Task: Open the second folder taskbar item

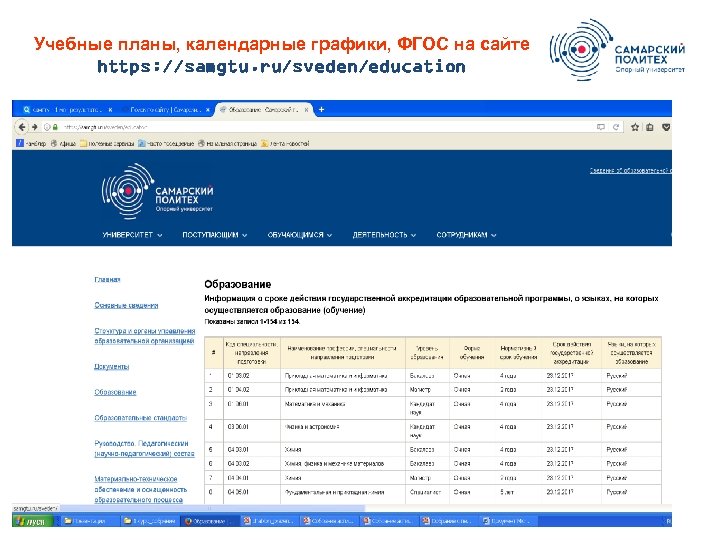Action: click(150, 521)
